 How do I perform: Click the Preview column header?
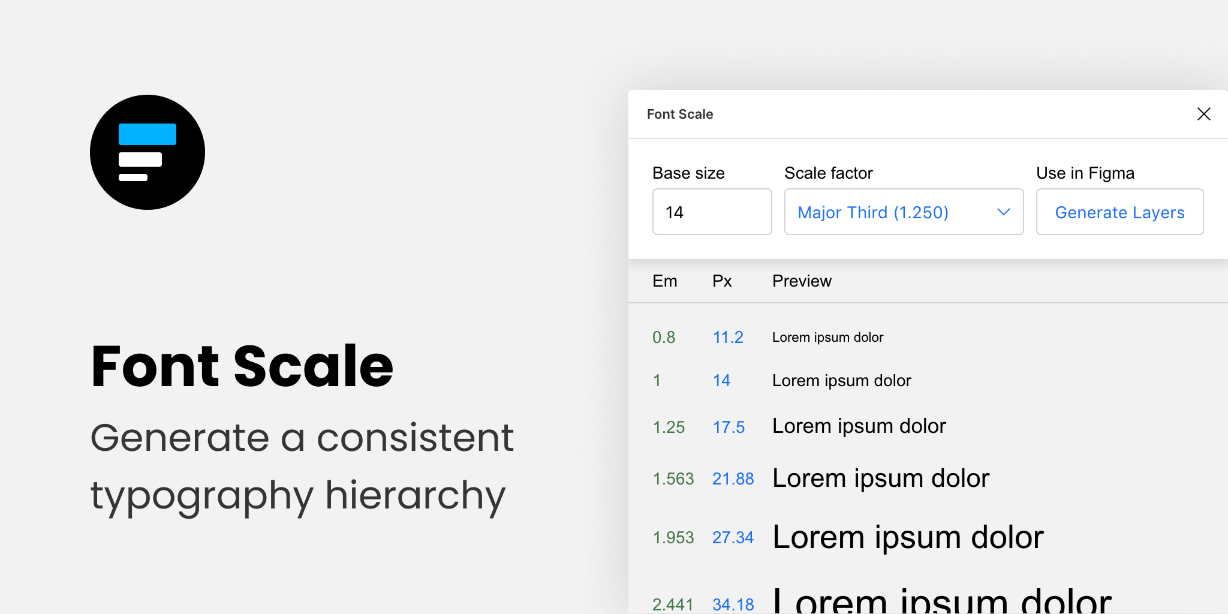(802, 281)
